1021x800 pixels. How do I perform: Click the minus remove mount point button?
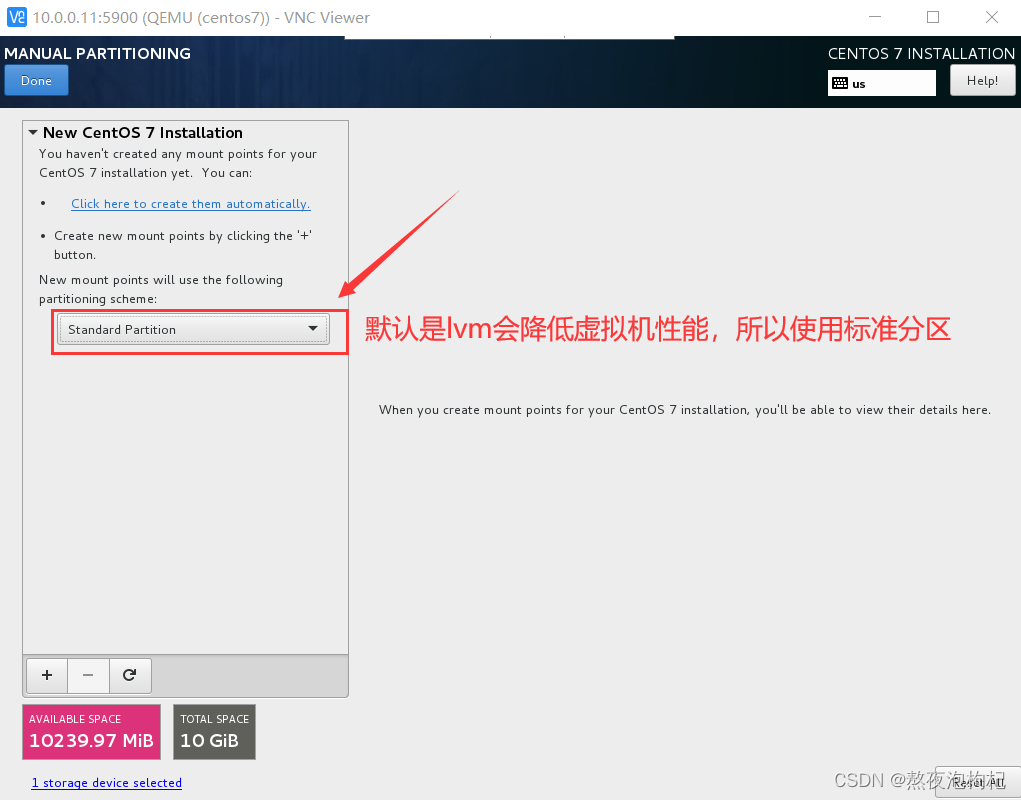click(x=88, y=675)
